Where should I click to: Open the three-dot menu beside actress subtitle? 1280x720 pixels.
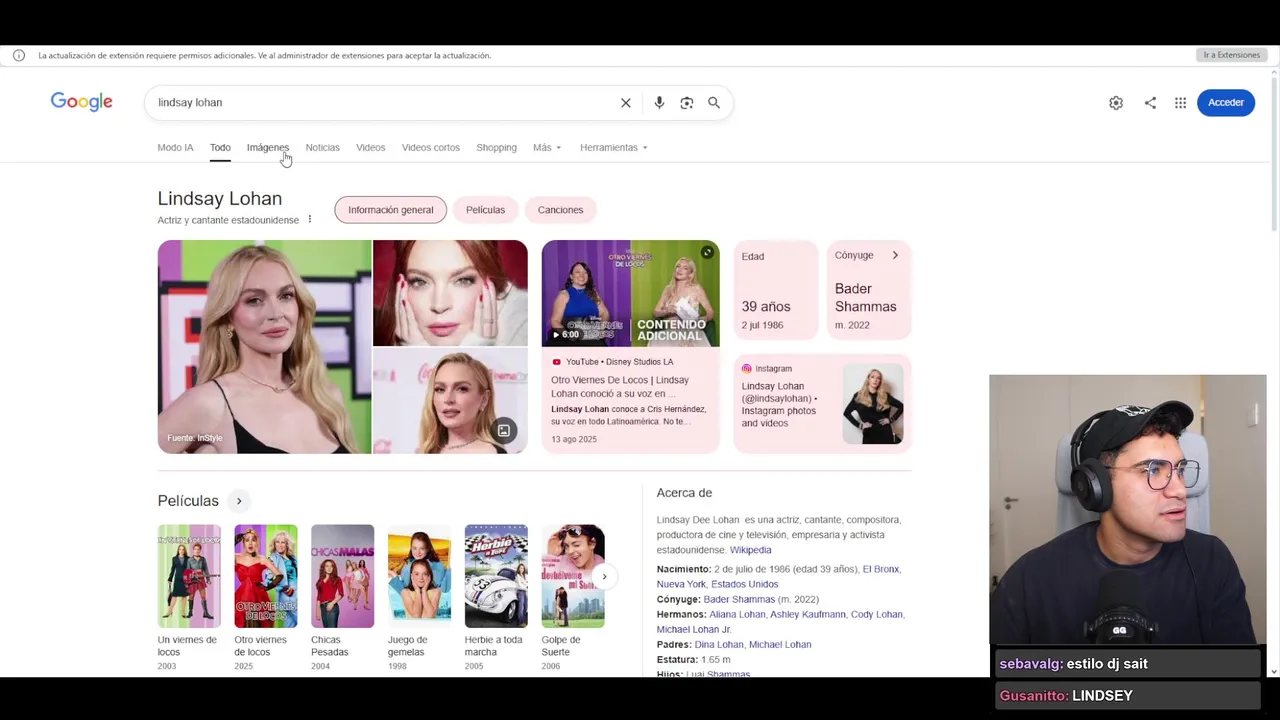pos(309,219)
